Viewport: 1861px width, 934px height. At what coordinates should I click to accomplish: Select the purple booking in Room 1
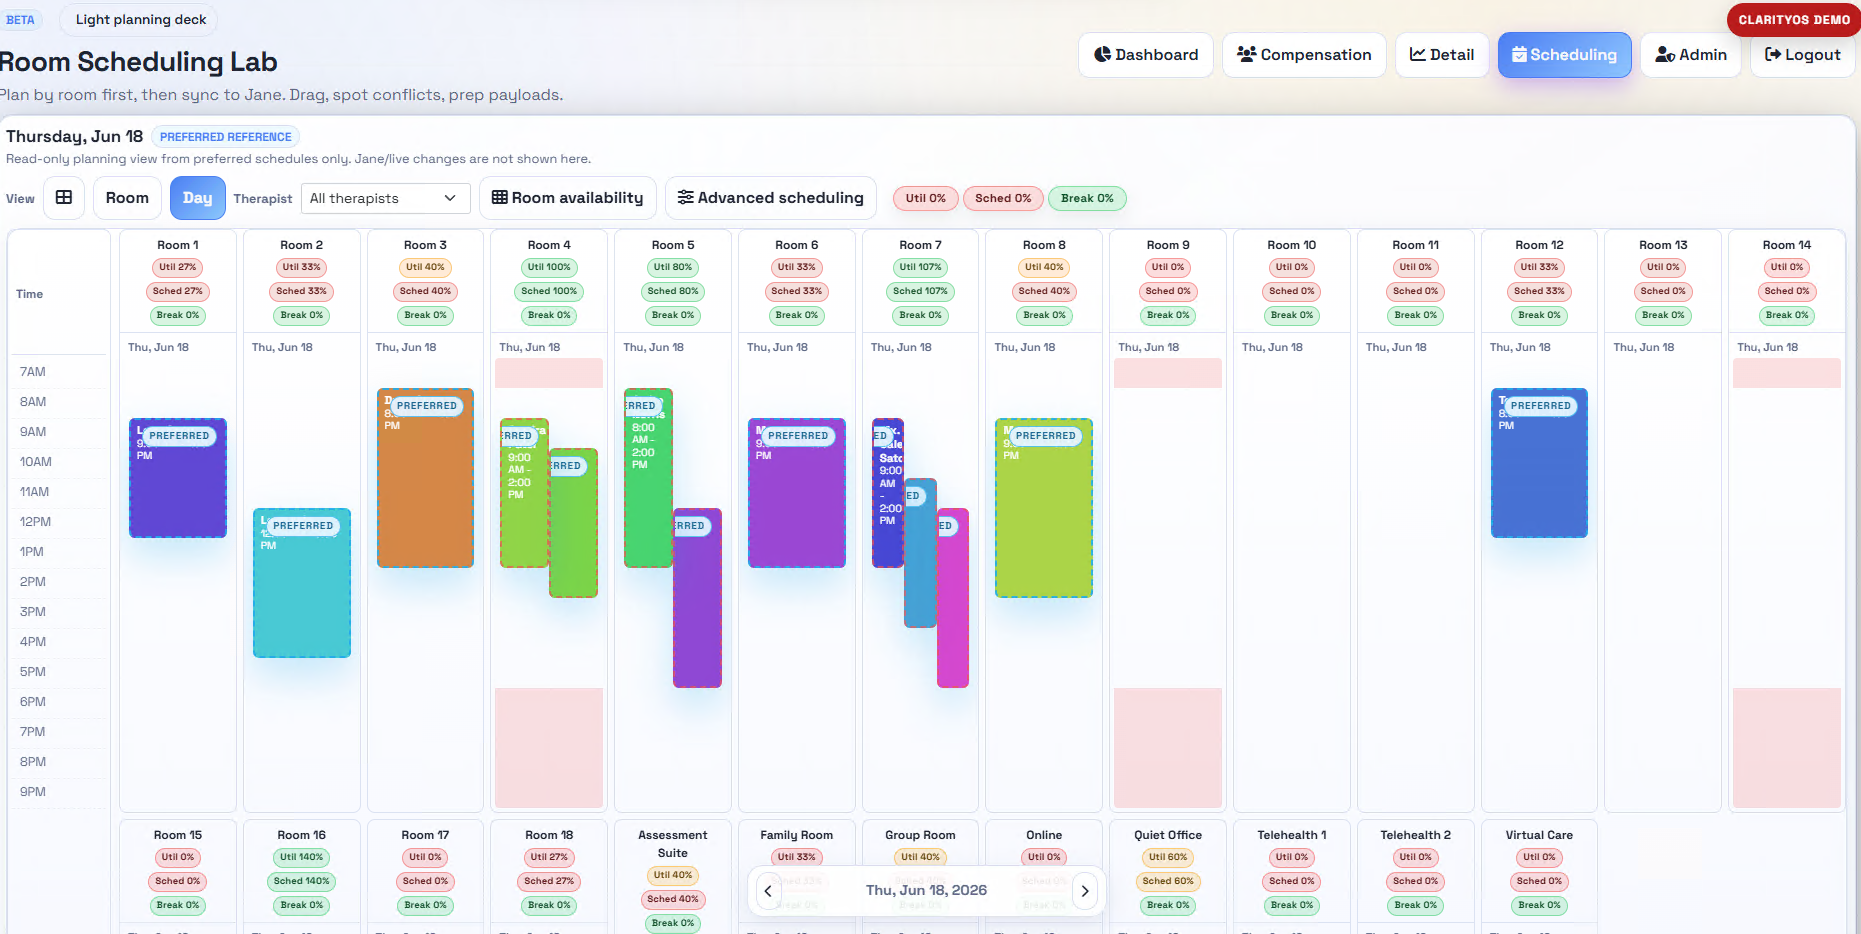tap(178, 478)
